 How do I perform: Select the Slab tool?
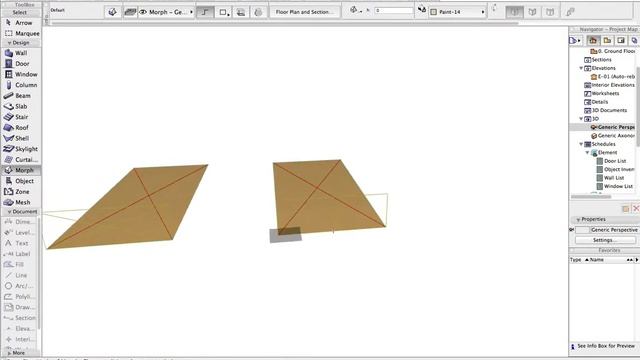[x=20, y=106]
